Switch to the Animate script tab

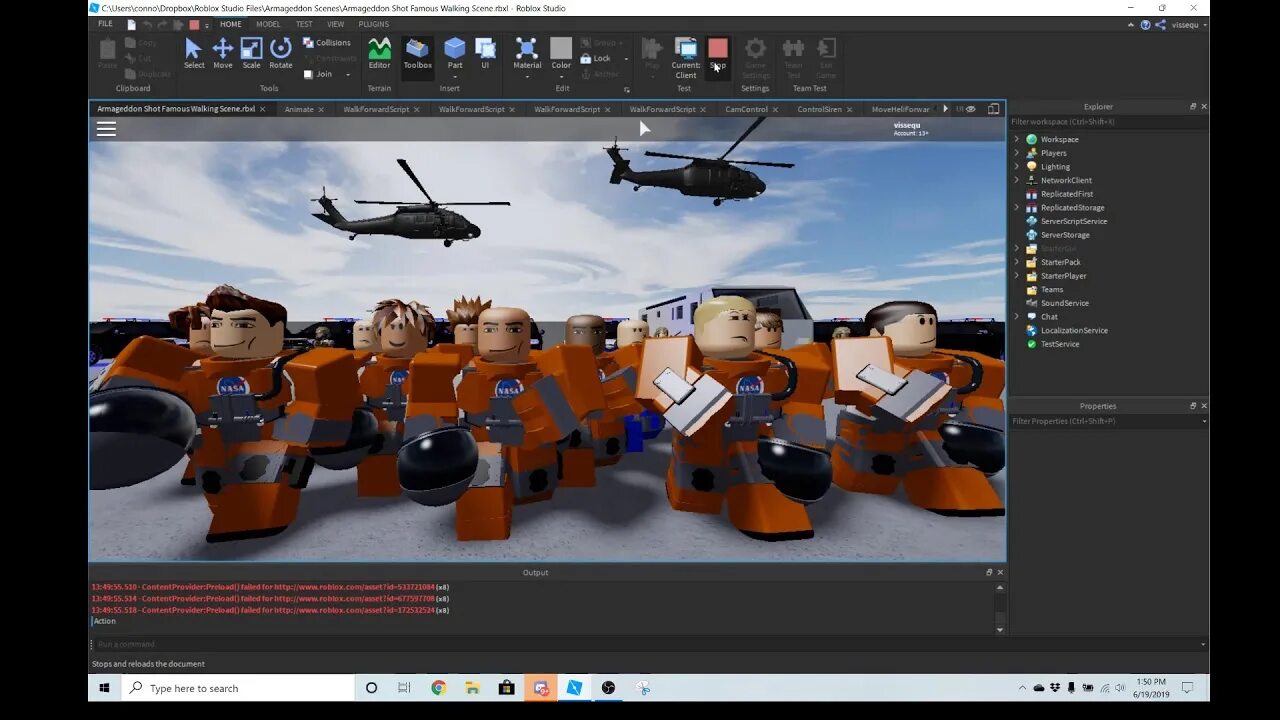click(x=299, y=109)
